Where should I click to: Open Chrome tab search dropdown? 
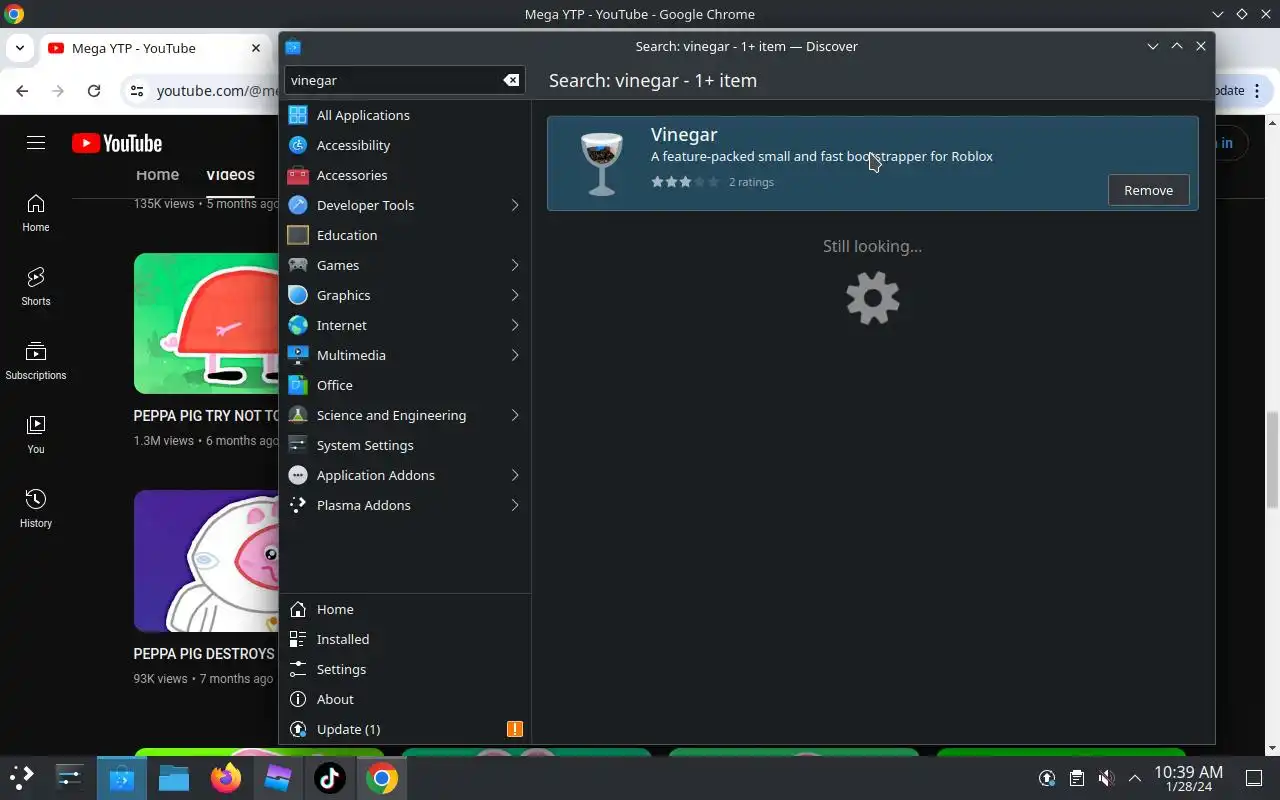20,48
